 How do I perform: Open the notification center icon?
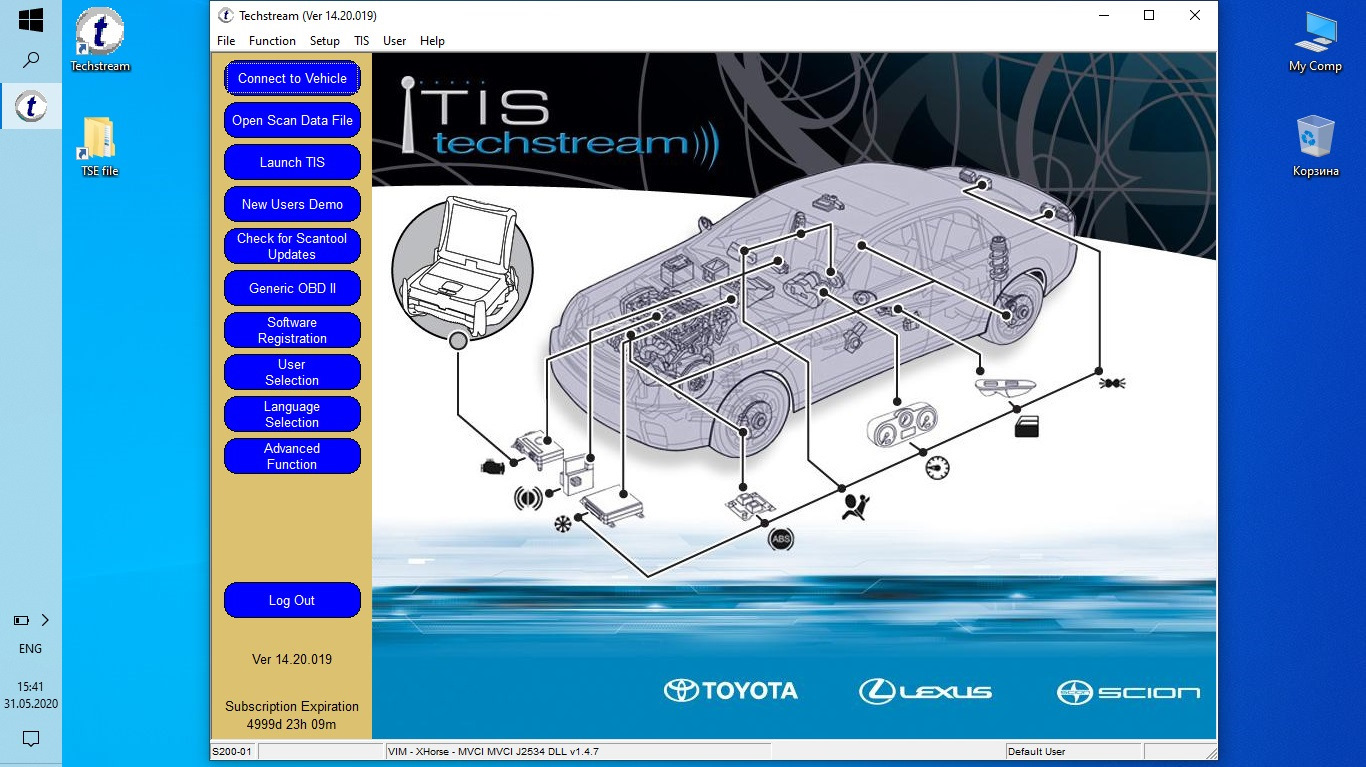pos(30,738)
